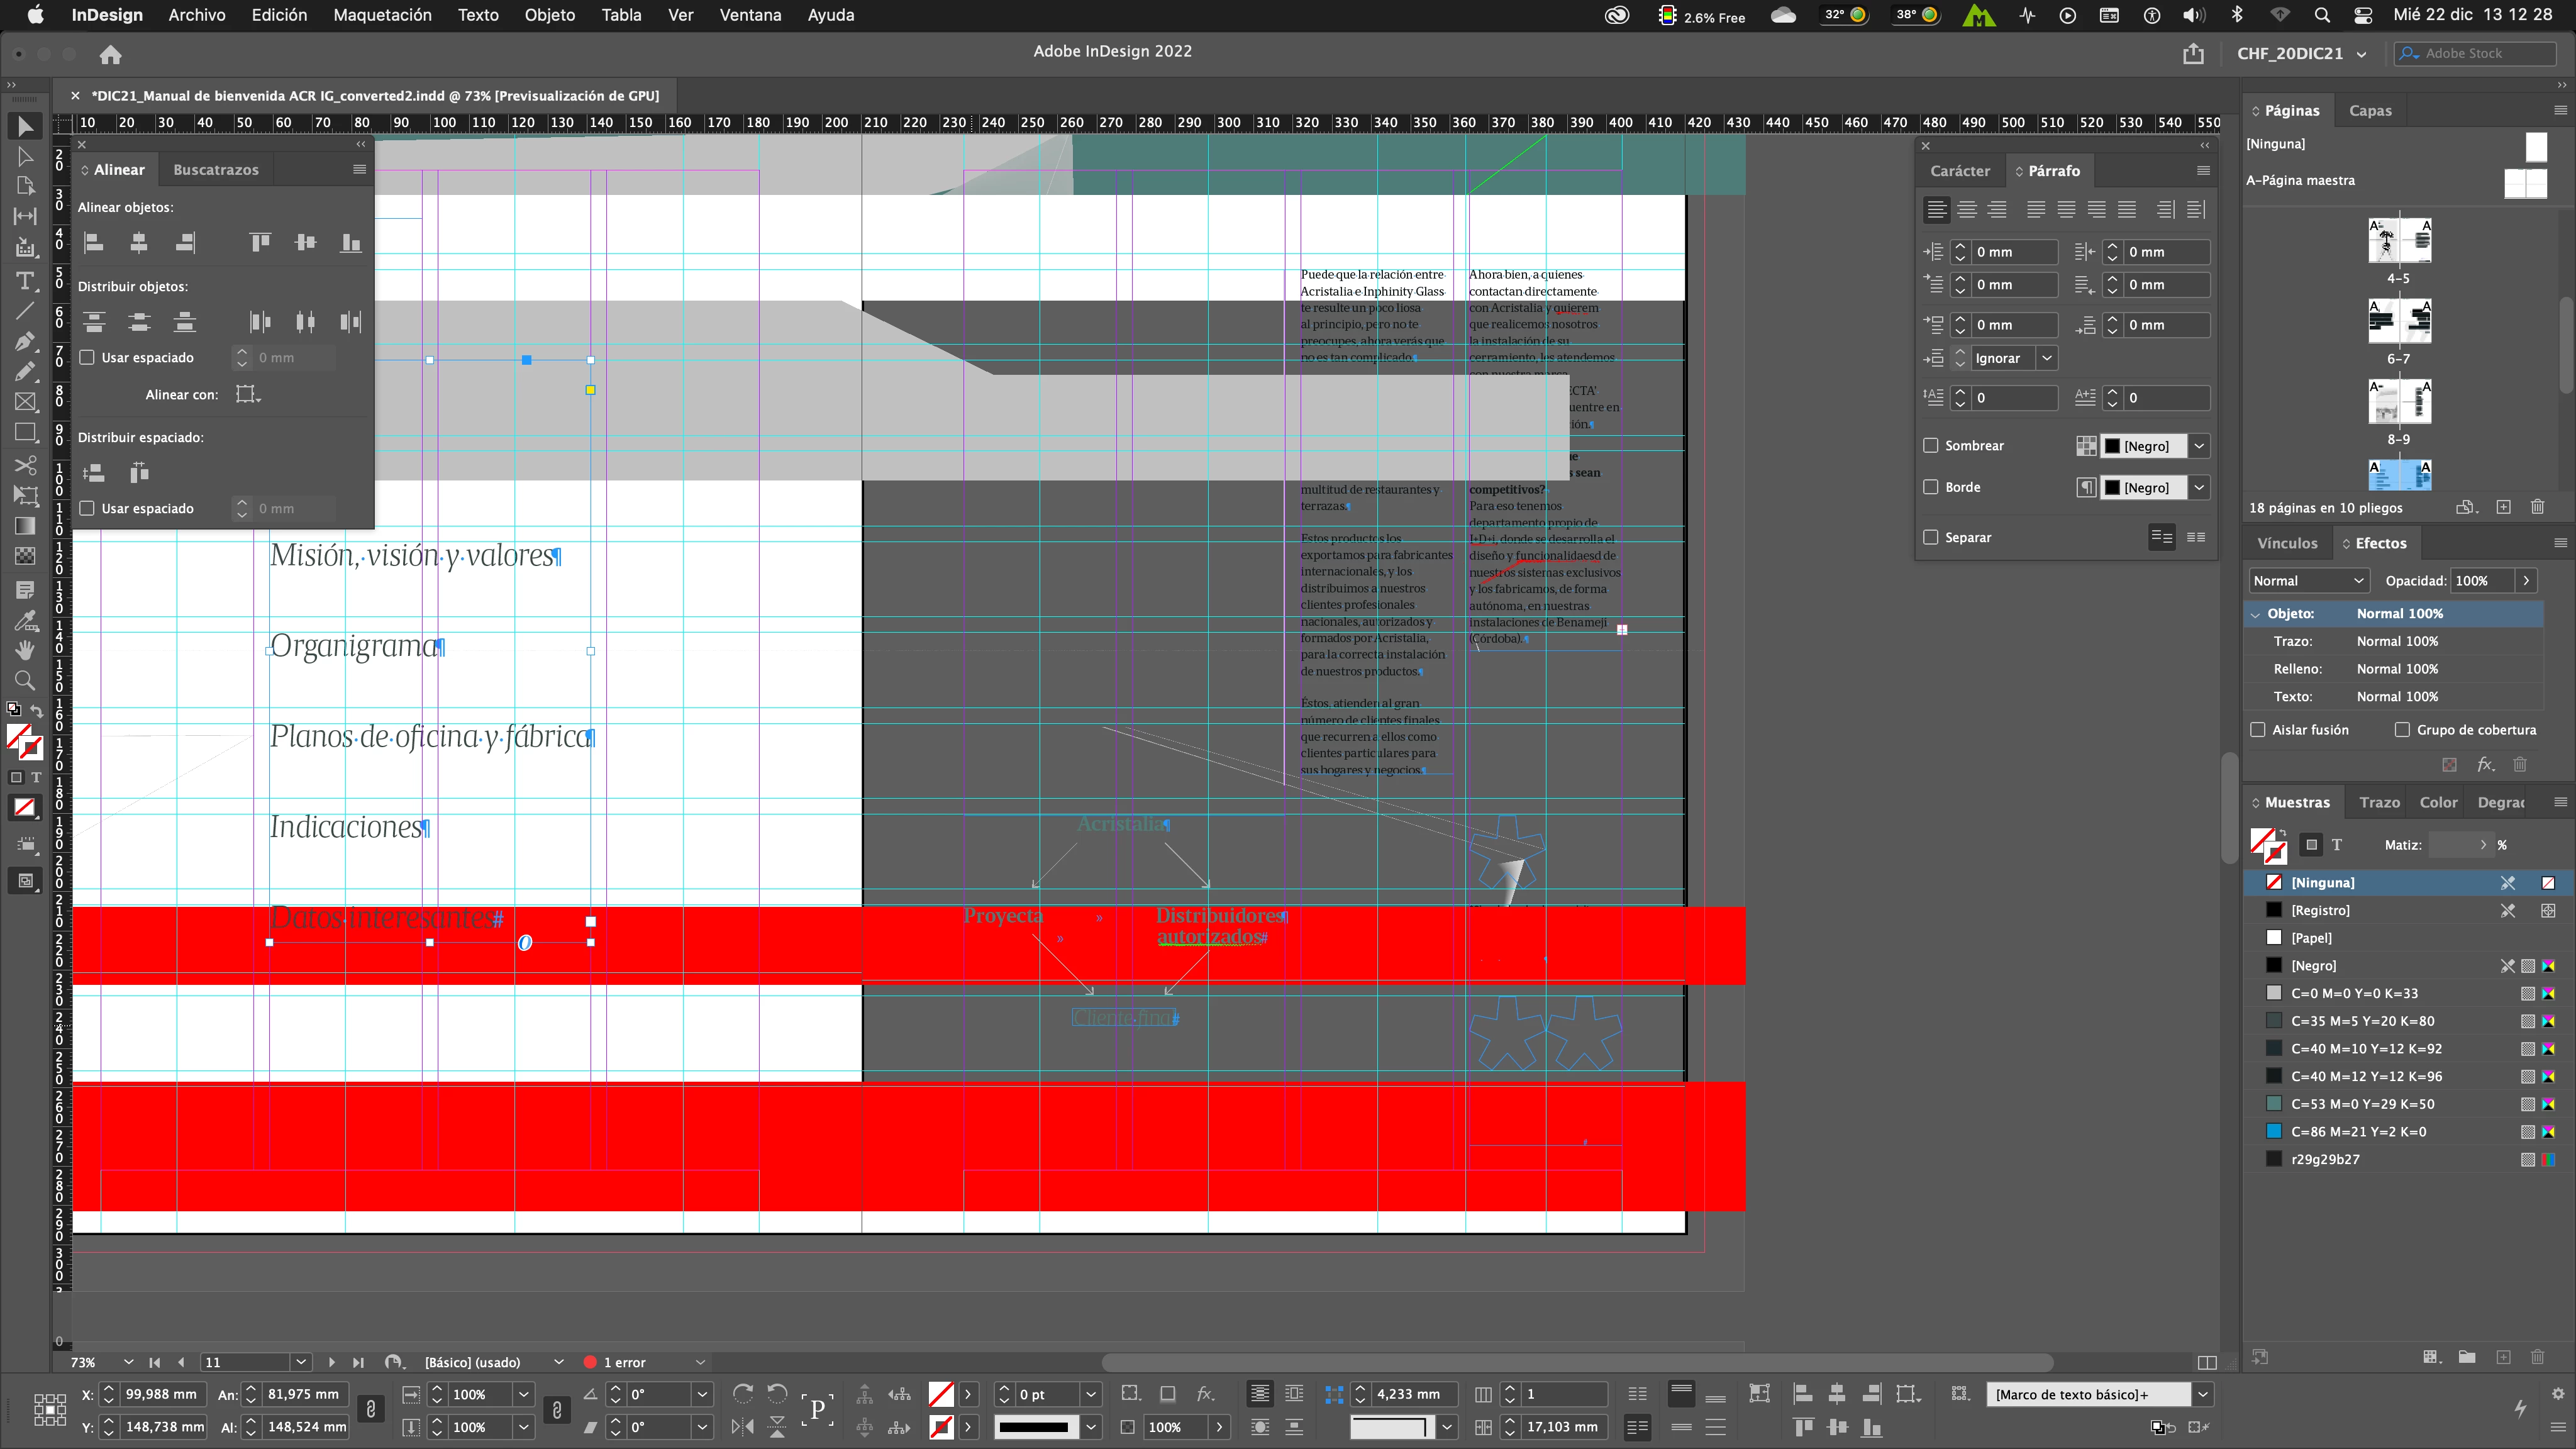Check Aislar fusión option
Screen dimensions: 2576x1449
click(x=2258, y=730)
